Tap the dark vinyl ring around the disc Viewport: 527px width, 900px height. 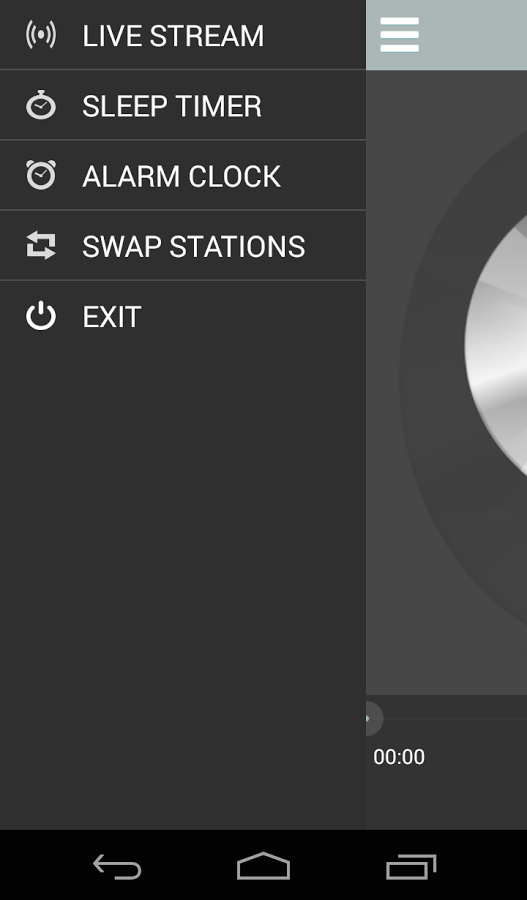pos(433,373)
